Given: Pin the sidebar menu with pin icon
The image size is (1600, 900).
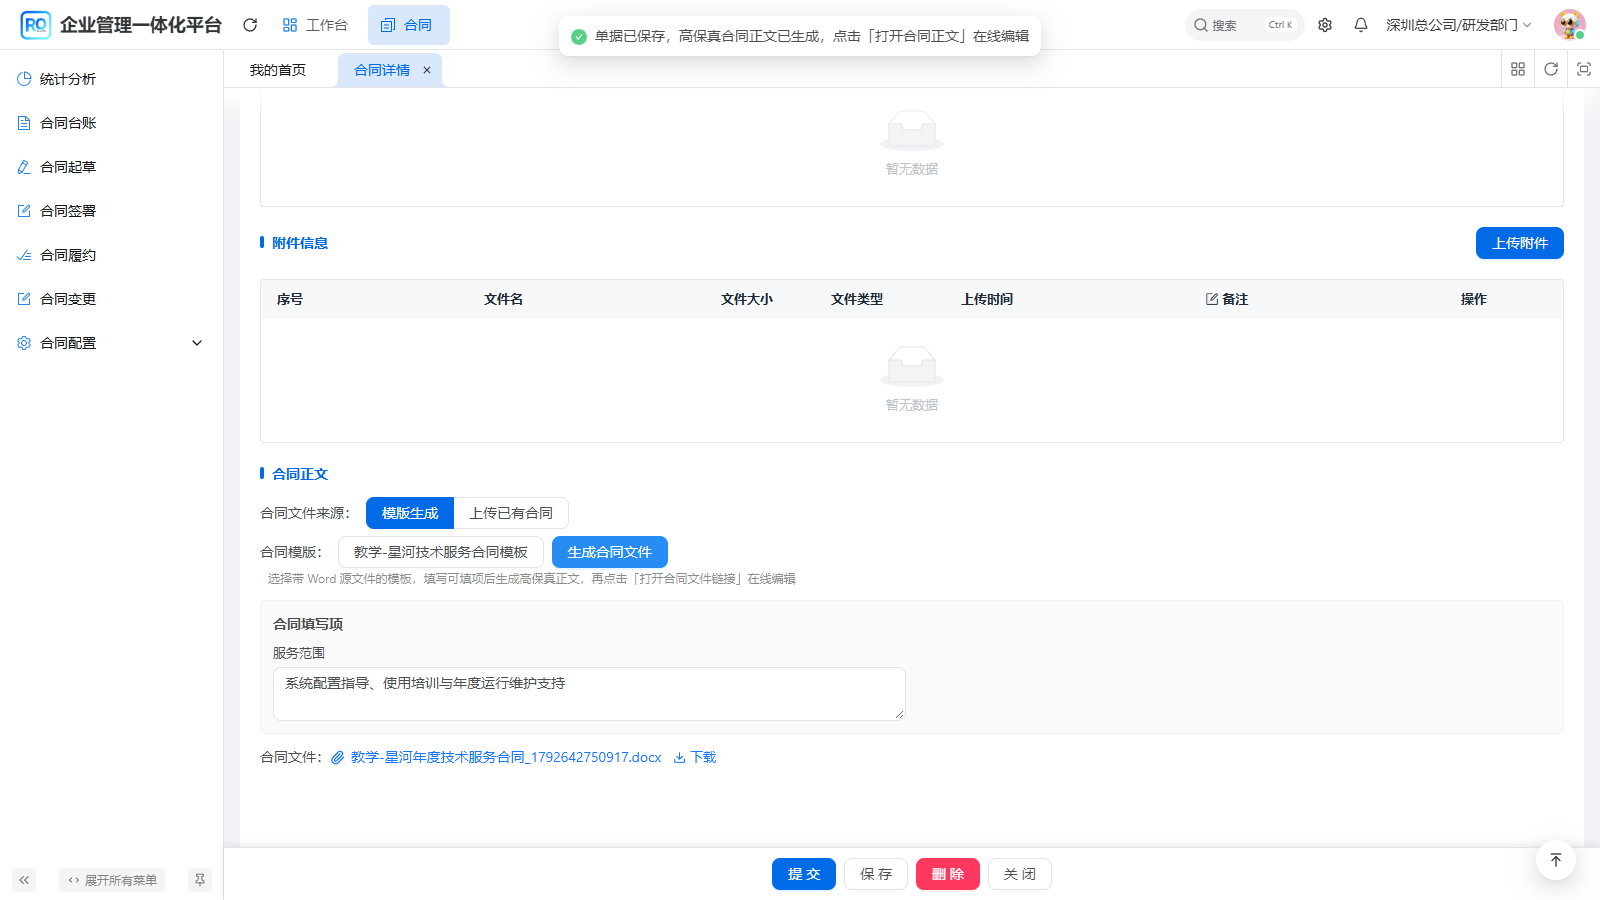Looking at the screenshot, I should (x=200, y=880).
